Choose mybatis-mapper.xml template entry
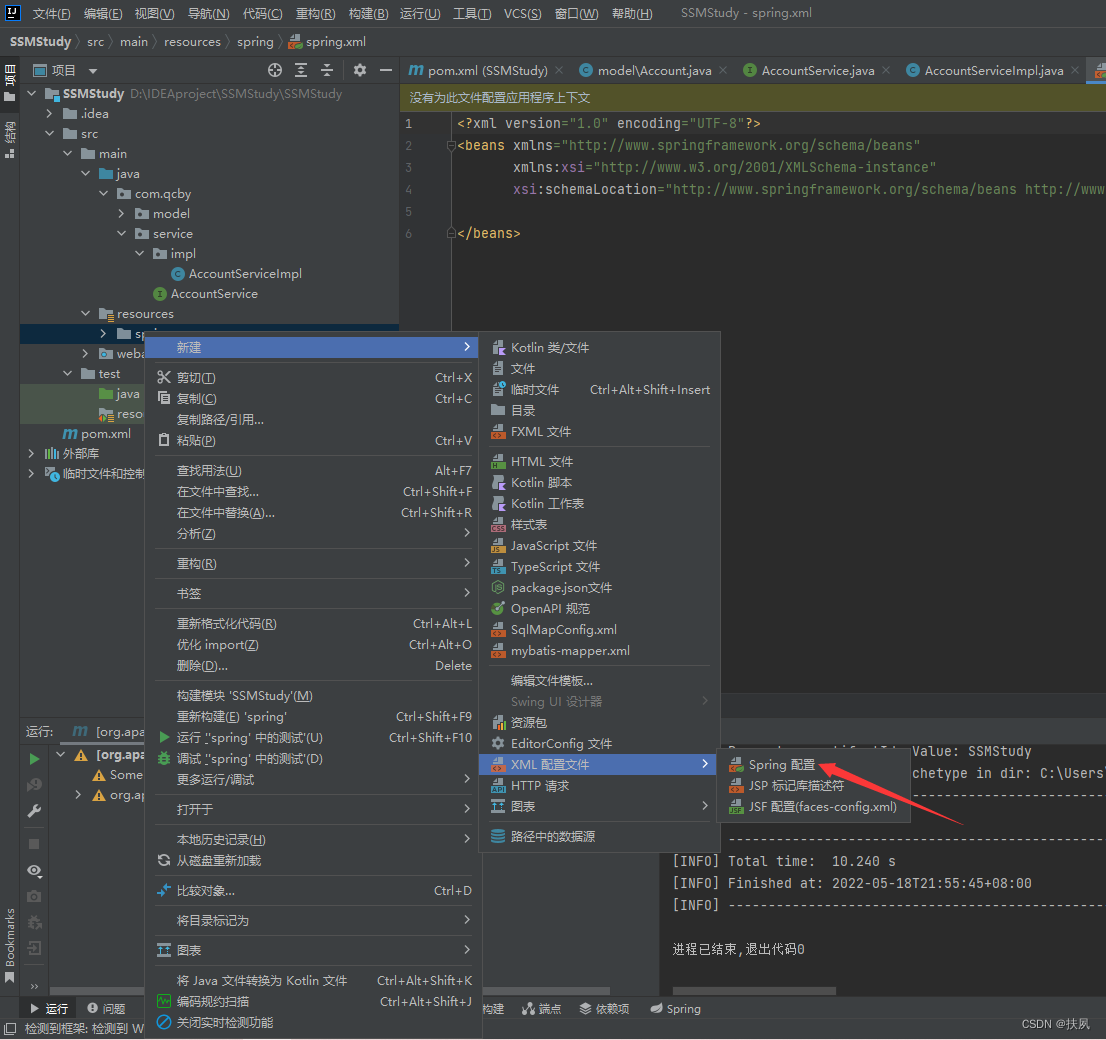This screenshot has width=1106, height=1040. 600,651
